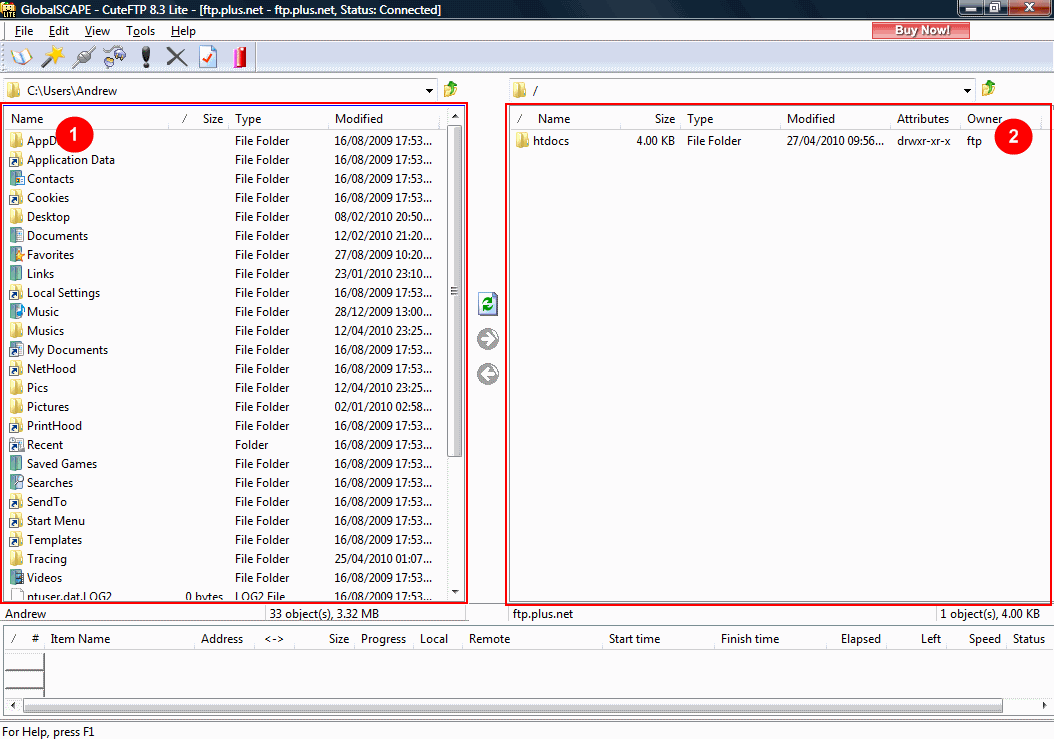The width and height of the screenshot is (1054, 739).
Task: Click local list vertical scrollbar thumb
Action: click(x=455, y=290)
